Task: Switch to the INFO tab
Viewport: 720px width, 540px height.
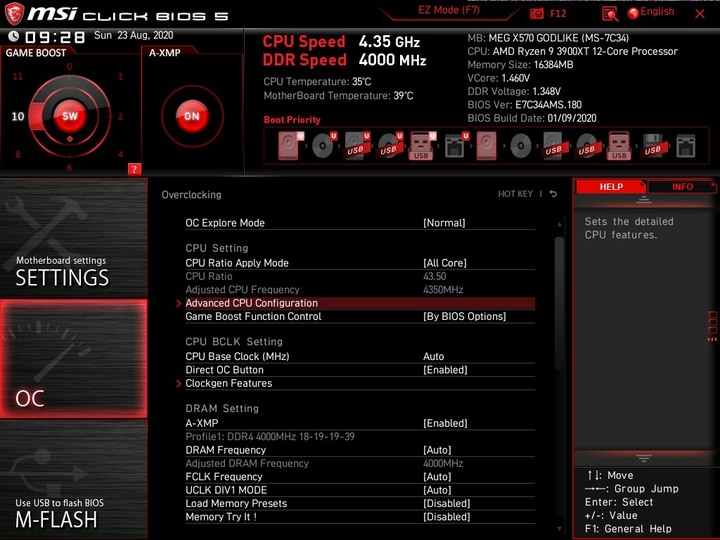Action: (x=682, y=186)
